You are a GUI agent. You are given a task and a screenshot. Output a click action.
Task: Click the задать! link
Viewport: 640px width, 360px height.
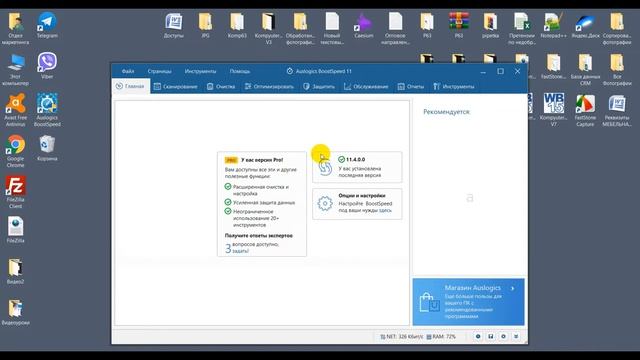coord(240,251)
